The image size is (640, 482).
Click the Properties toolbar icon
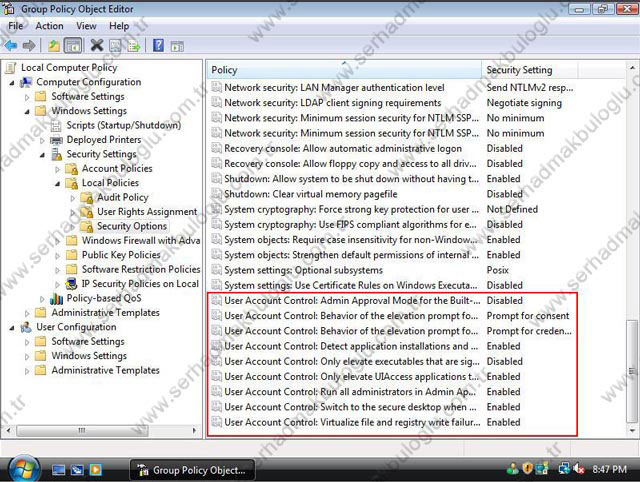pyautogui.click(x=115, y=46)
